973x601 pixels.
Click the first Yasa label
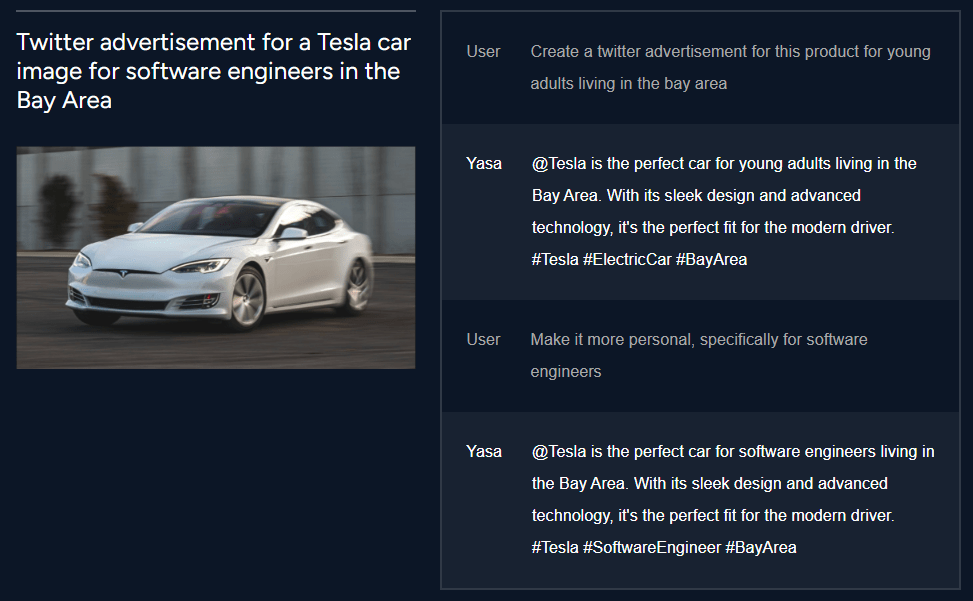tap(484, 164)
